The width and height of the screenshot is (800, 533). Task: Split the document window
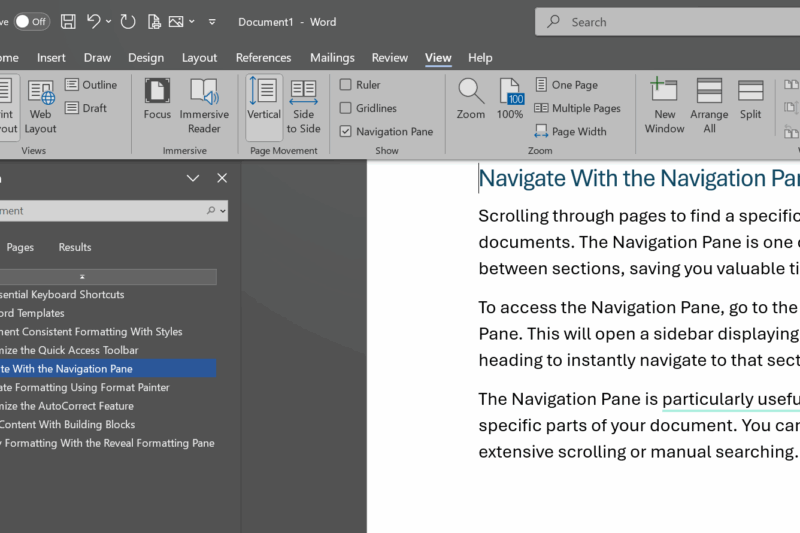[751, 100]
